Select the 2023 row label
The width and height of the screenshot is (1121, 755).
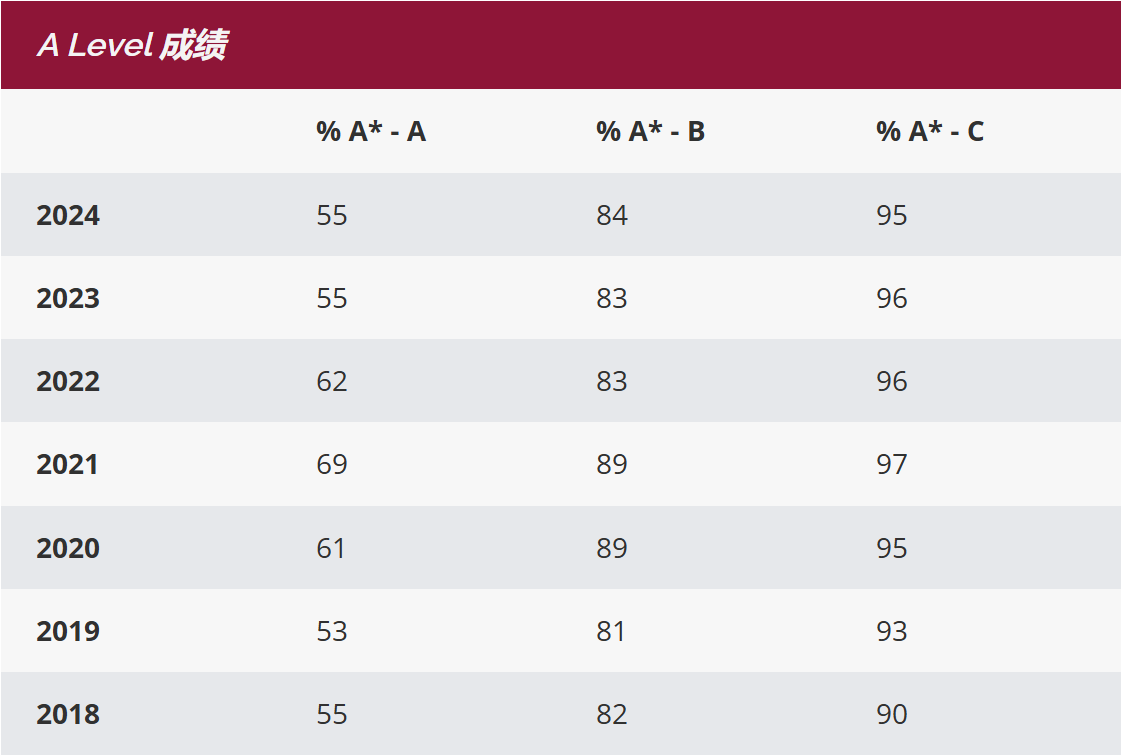68,298
